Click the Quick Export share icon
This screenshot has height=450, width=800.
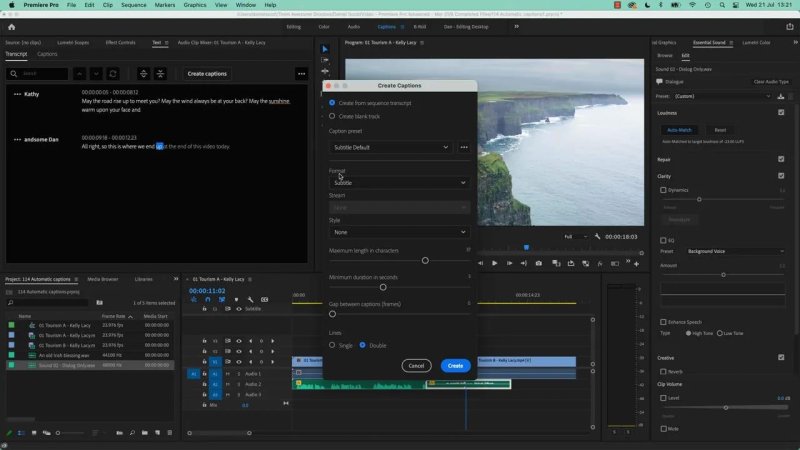pos(790,27)
